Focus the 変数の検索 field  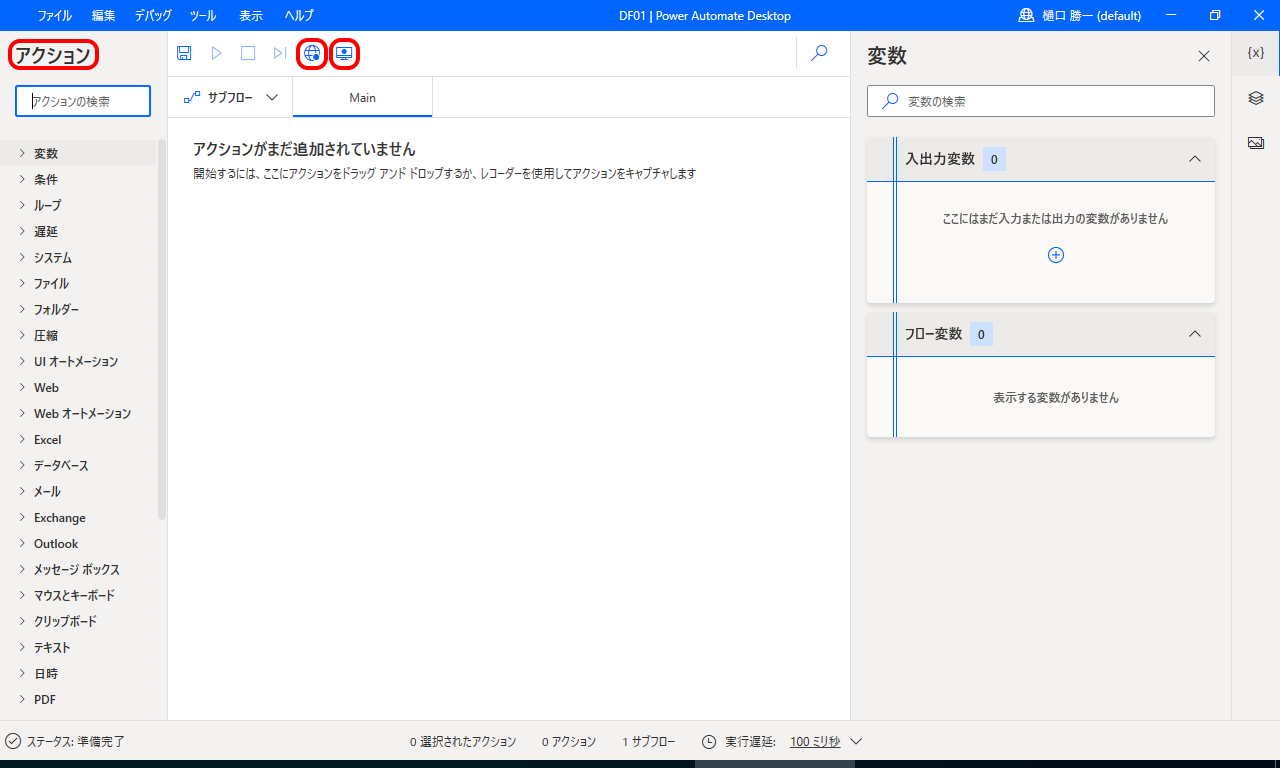tap(1041, 101)
